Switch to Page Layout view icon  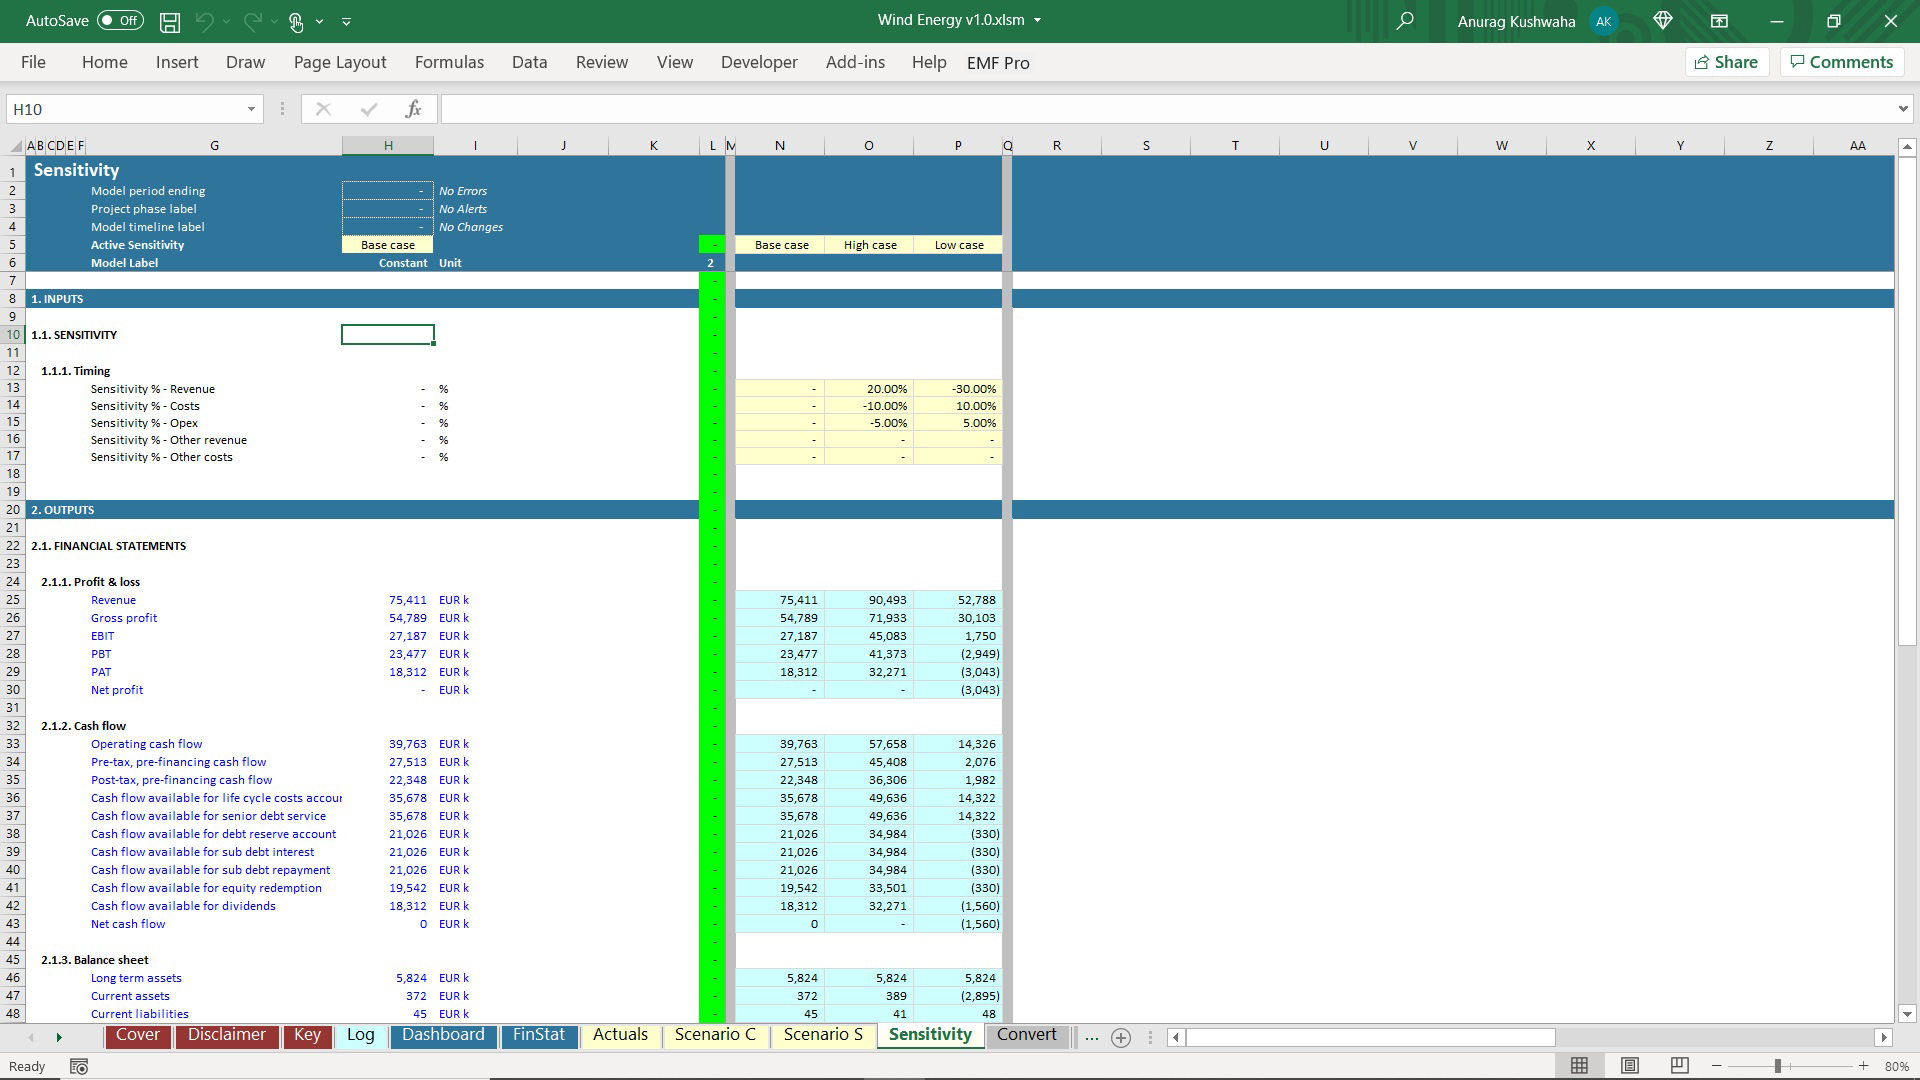(x=1630, y=1066)
